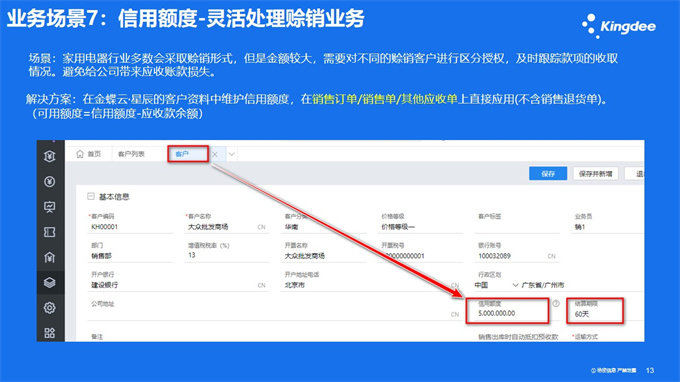Viewport: 680px width, 382px height.
Task: Click the 保存 button
Action: (548, 173)
